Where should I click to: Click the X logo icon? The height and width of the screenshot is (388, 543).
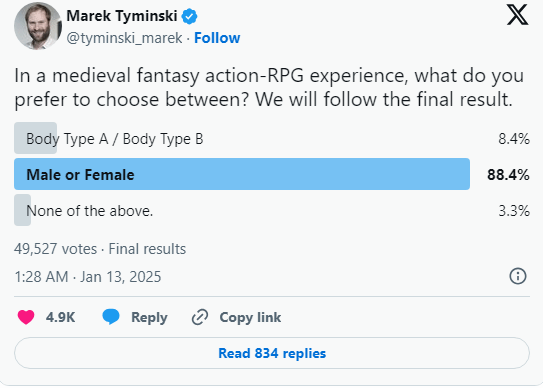[x=517, y=15]
